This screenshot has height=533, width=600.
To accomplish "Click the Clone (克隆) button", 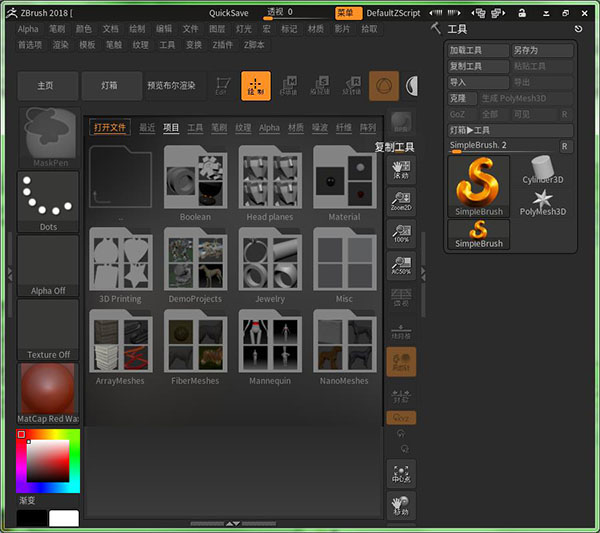I will pyautogui.click(x=462, y=99).
